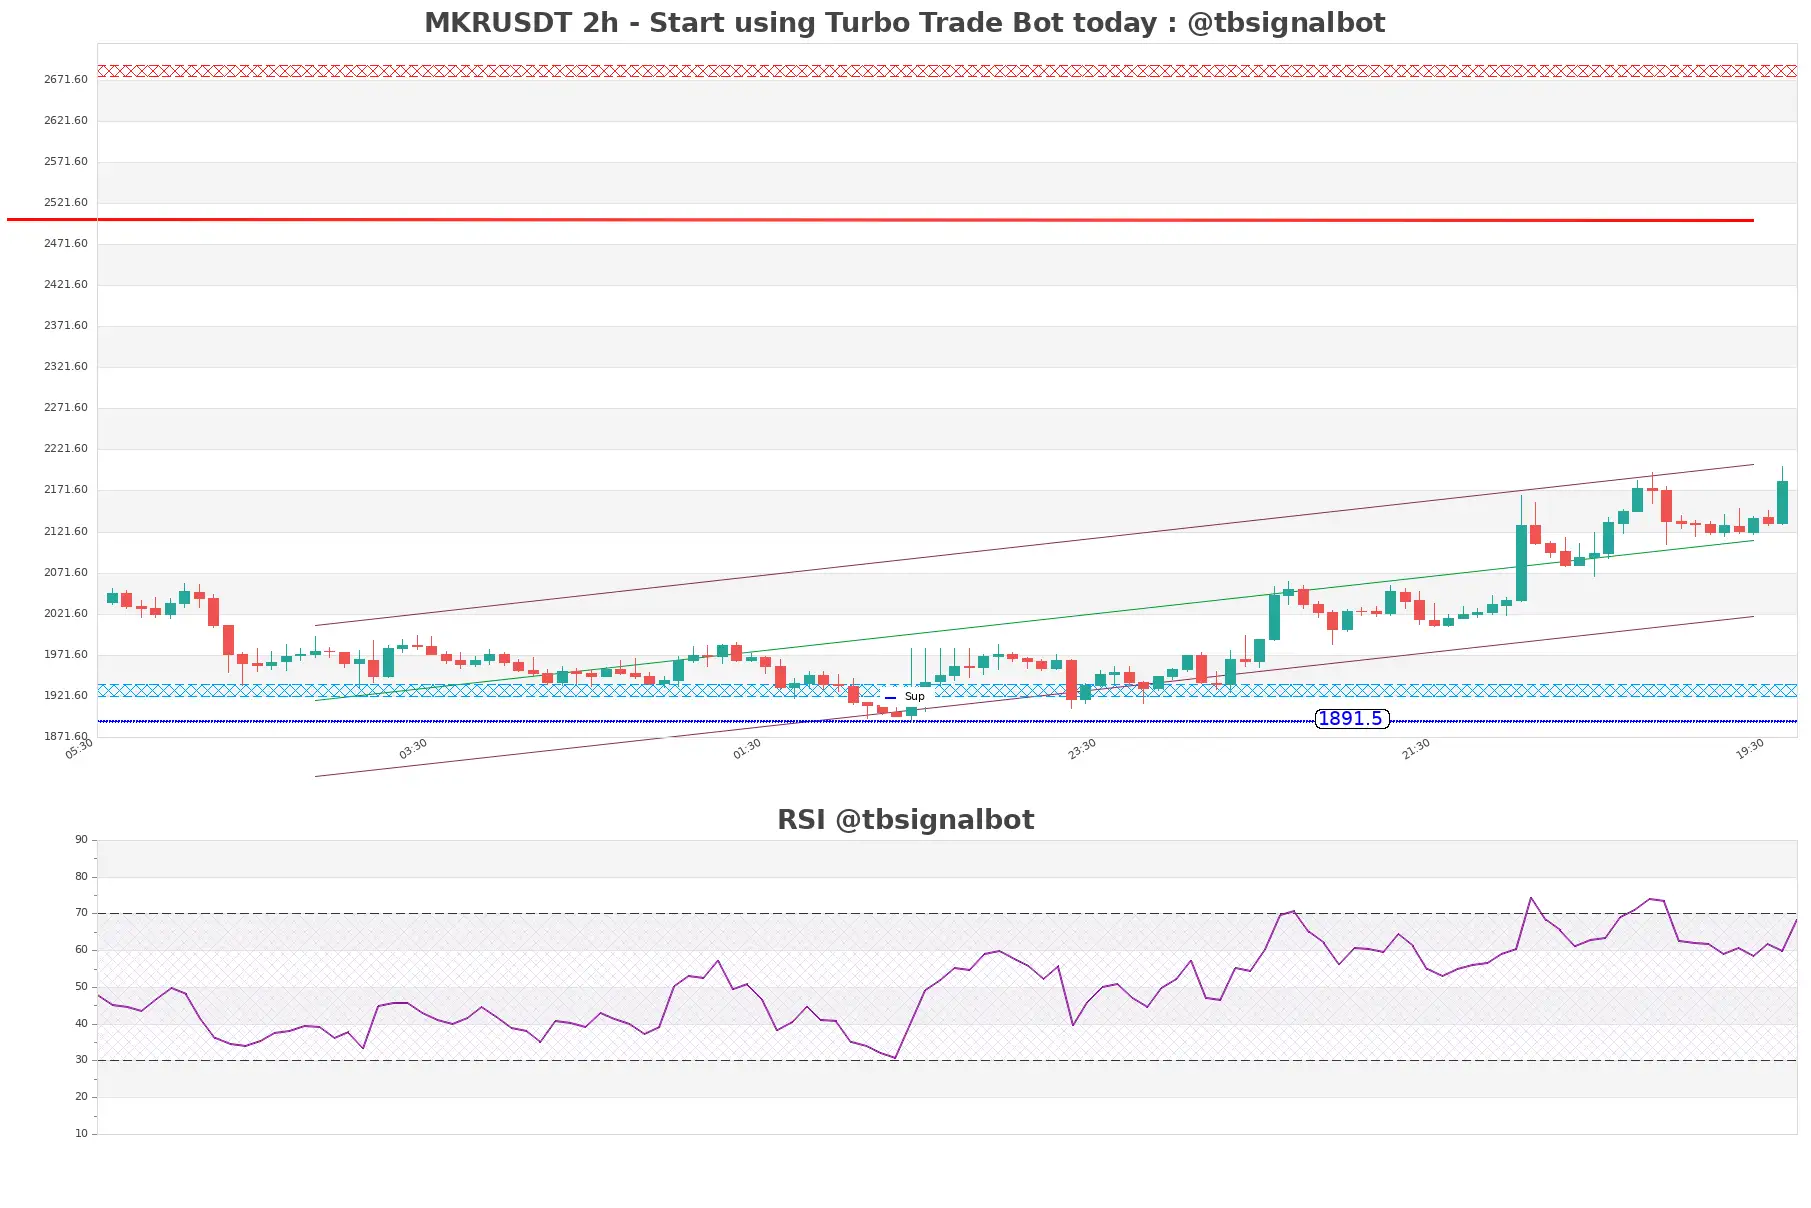This screenshot has height=1208, width=1811.
Task: Click the 2221.60 price axis label
Action: point(66,448)
